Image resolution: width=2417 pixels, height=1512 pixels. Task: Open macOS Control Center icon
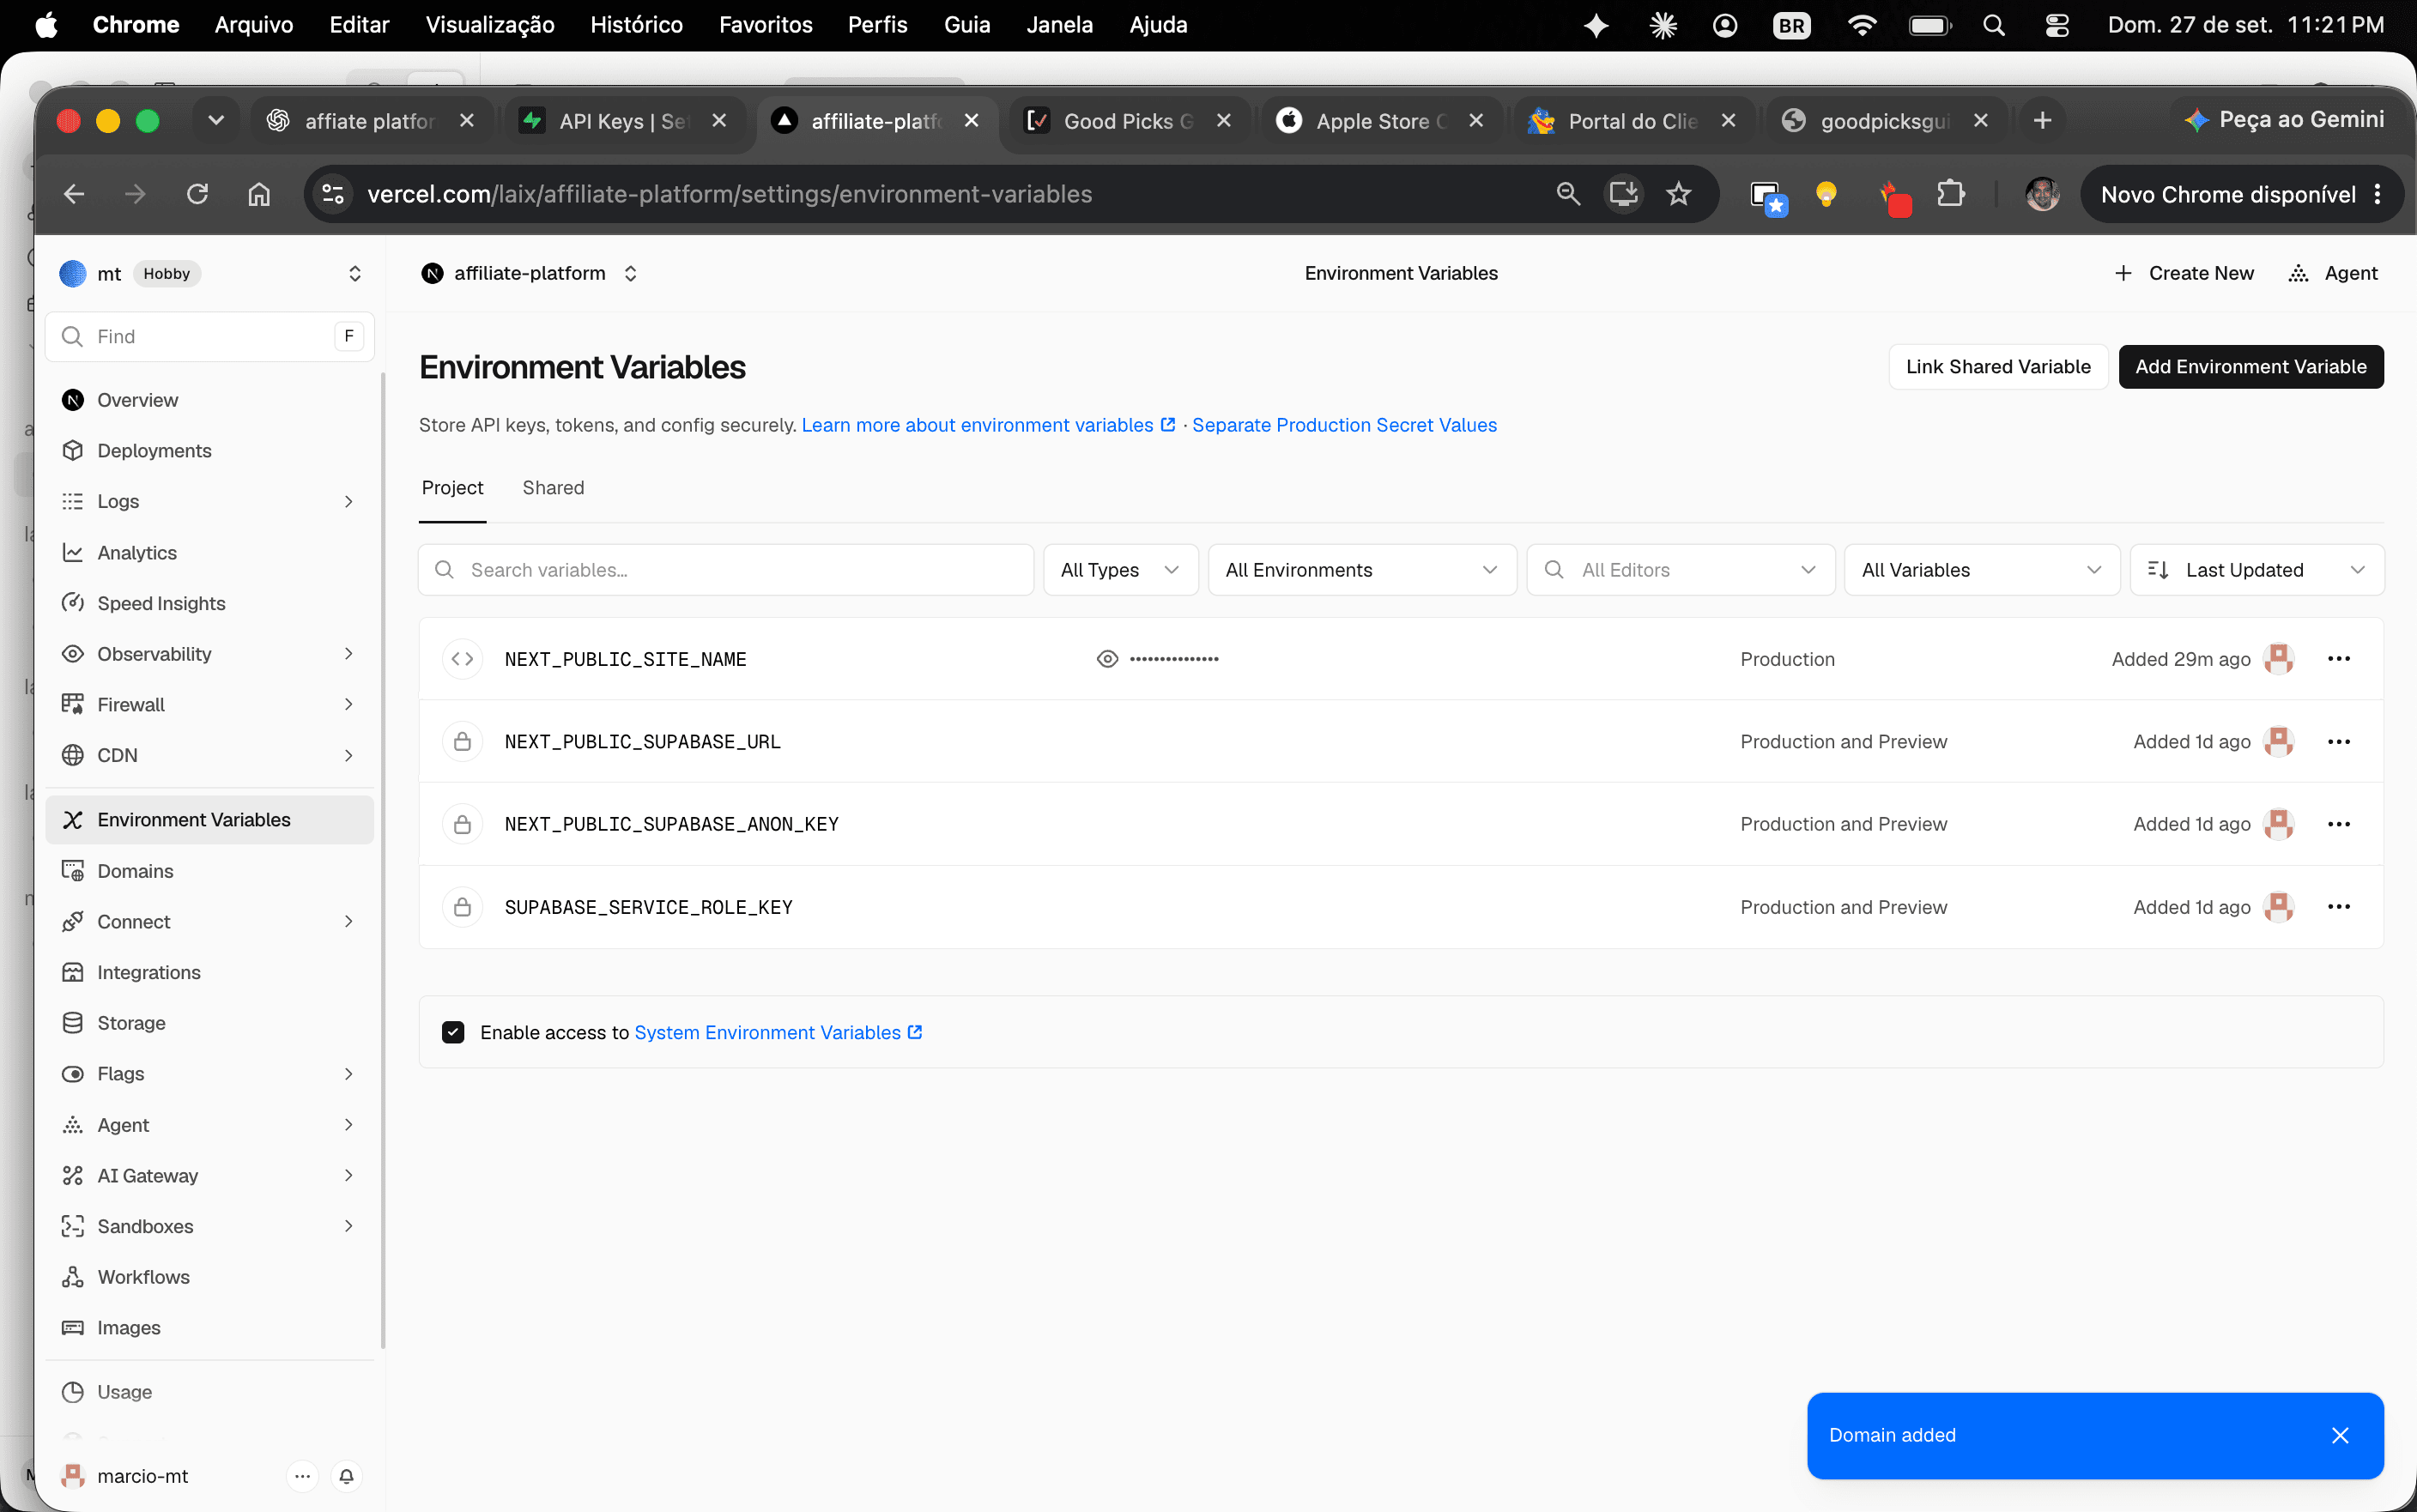(x=2056, y=25)
